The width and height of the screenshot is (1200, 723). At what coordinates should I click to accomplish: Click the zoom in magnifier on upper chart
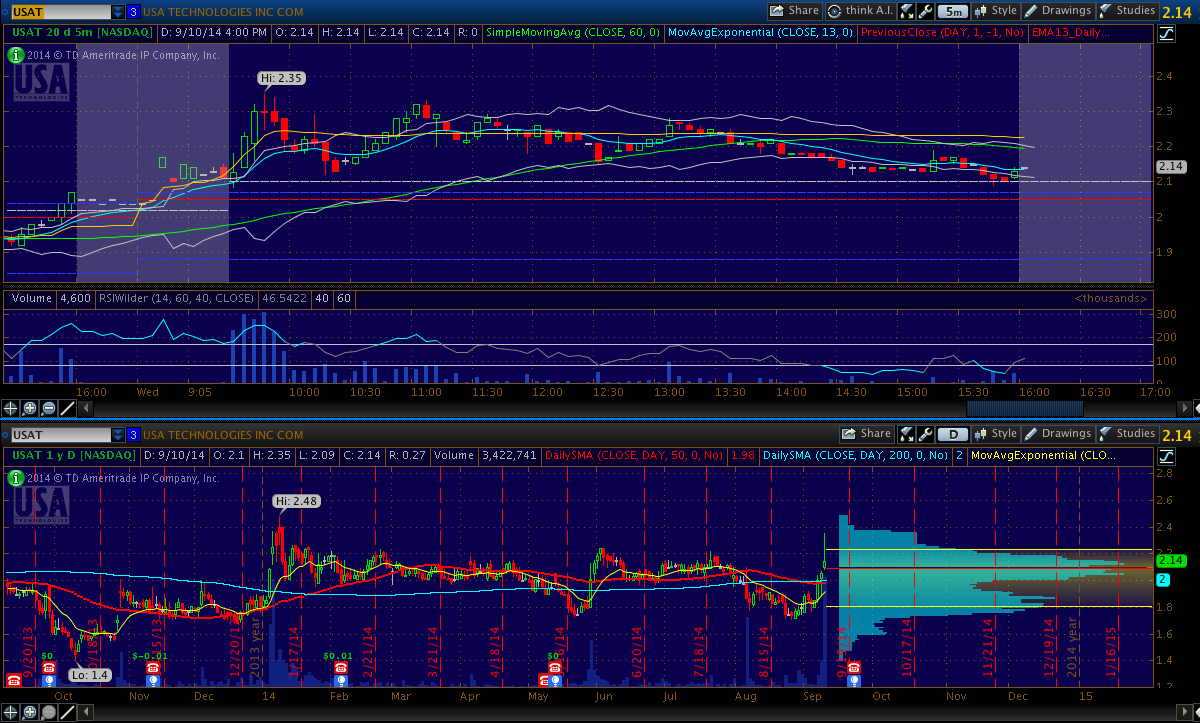tap(30, 408)
